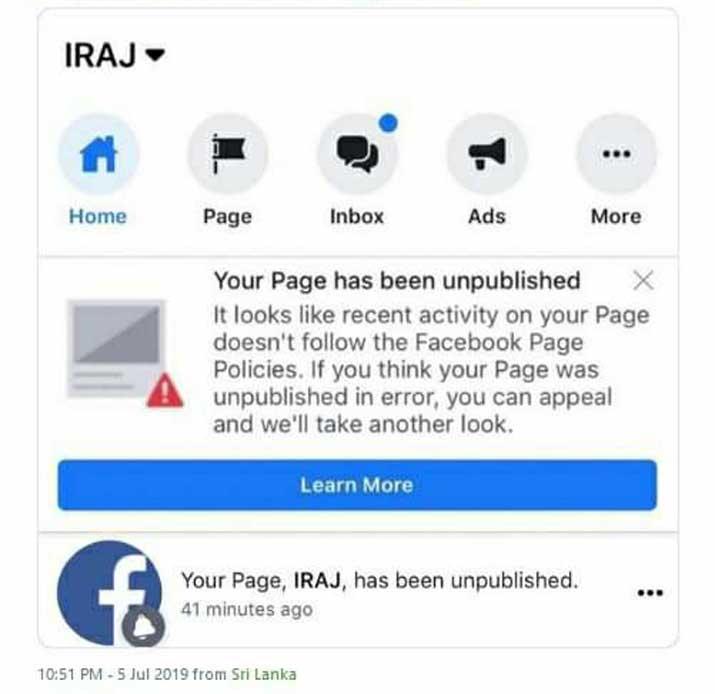Expand the IRAJ page switcher arrow
This screenshot has height=694, width=715.
pos(155,55)
